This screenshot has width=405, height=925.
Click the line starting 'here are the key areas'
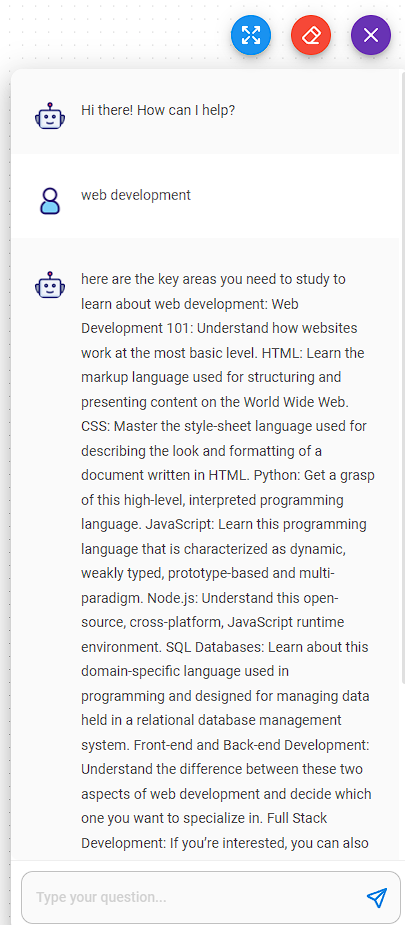tap(213, 279)
